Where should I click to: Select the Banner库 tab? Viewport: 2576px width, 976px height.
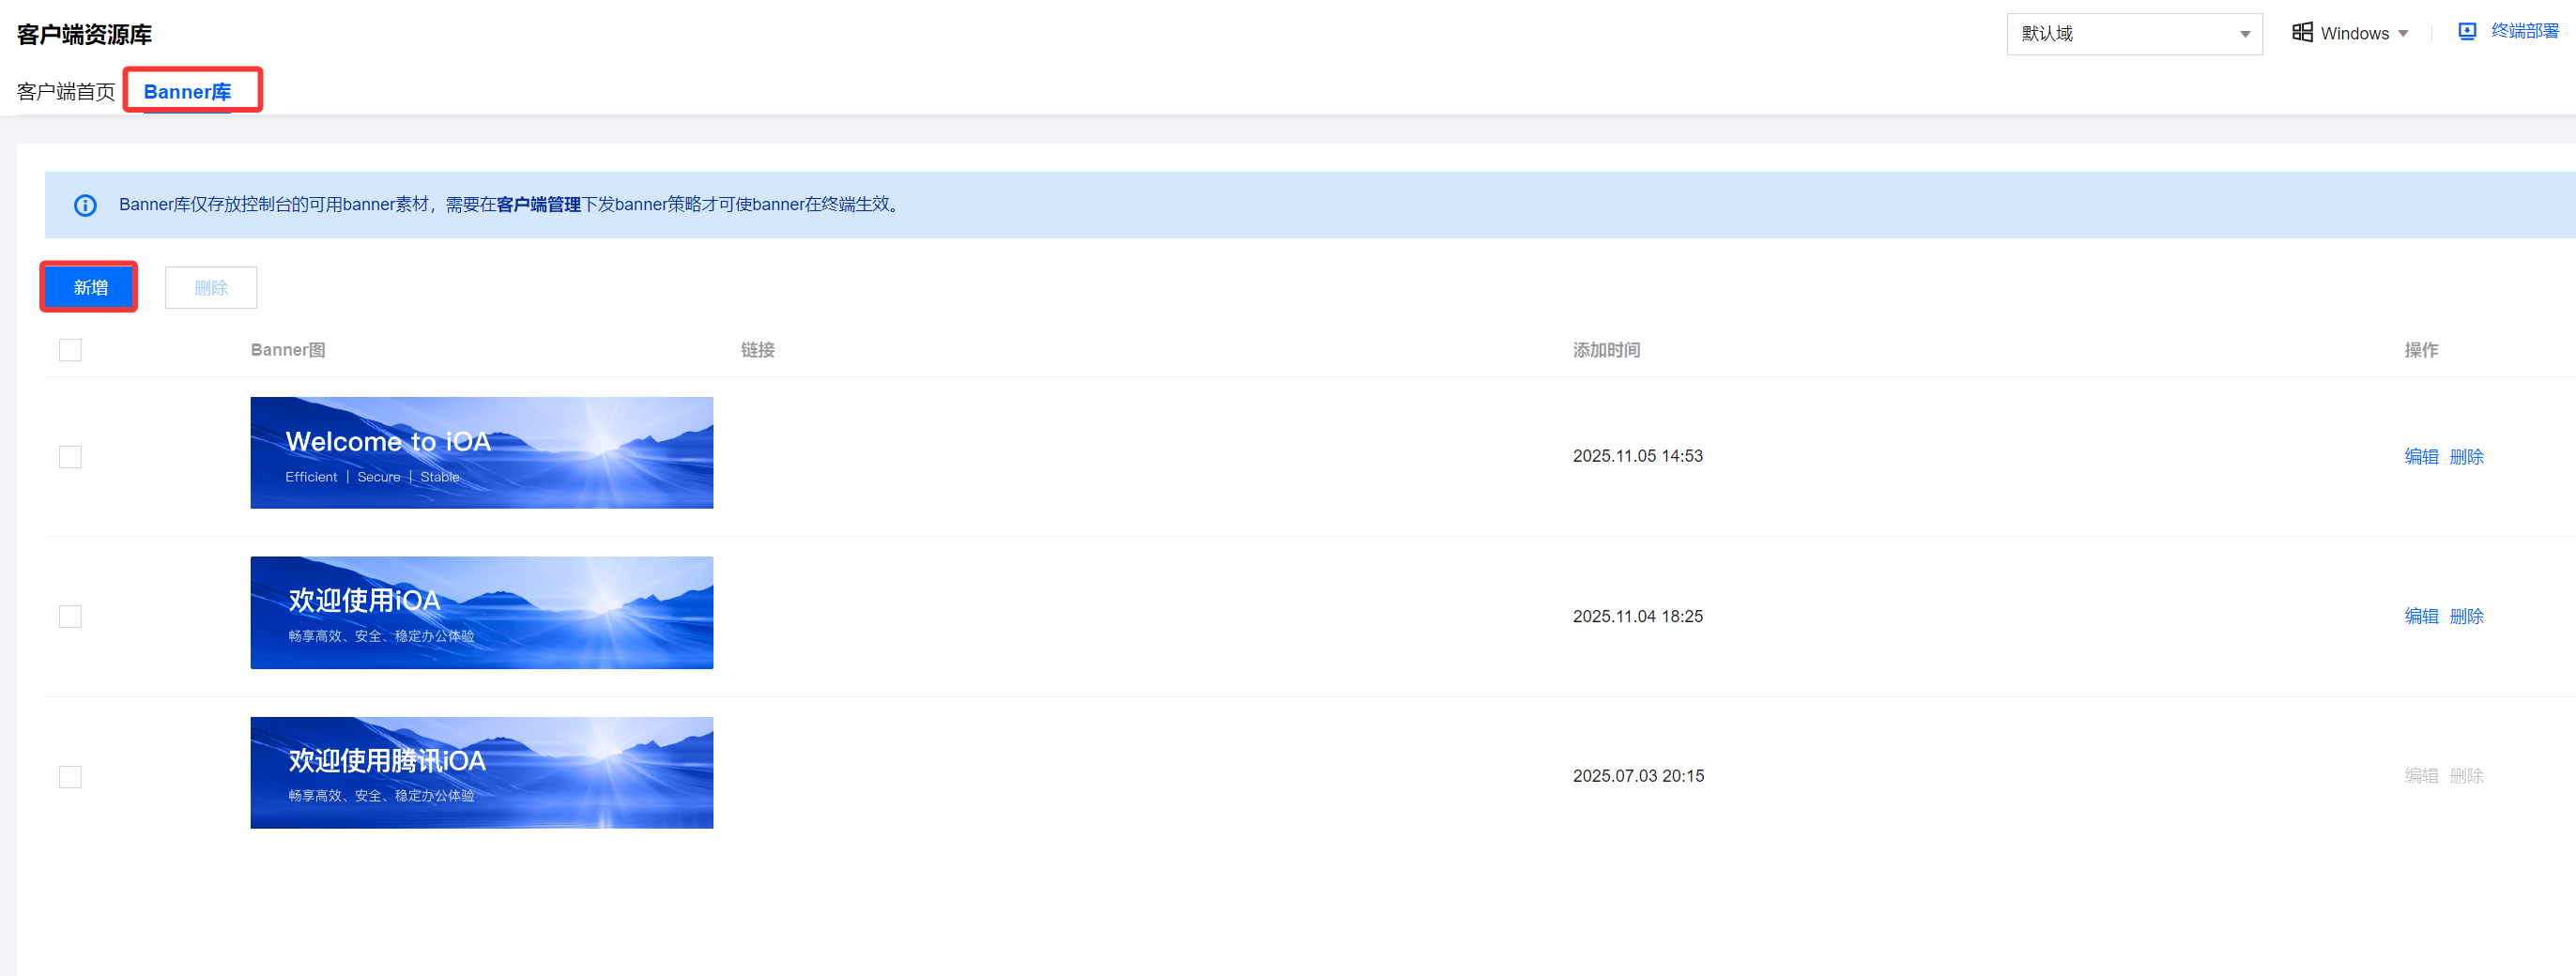(187, 92)
